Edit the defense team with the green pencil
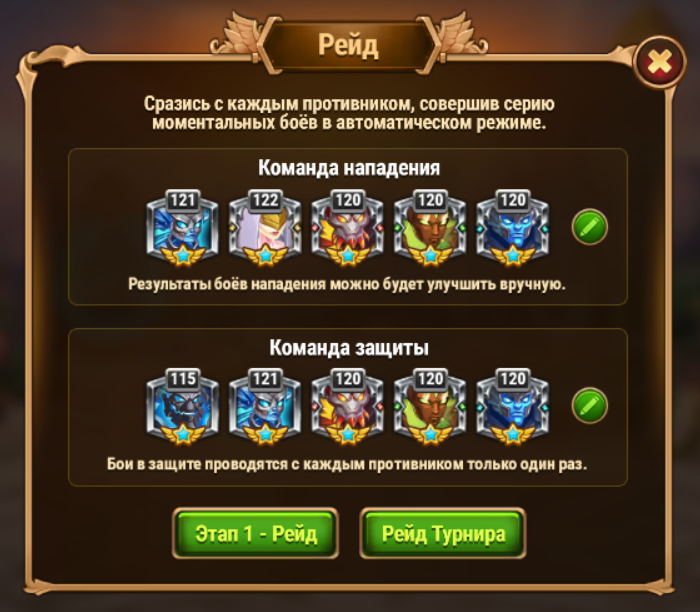Image resolution: width=700 pixels, height=612 pixels. pyautogui.click(x=589, y=405)
